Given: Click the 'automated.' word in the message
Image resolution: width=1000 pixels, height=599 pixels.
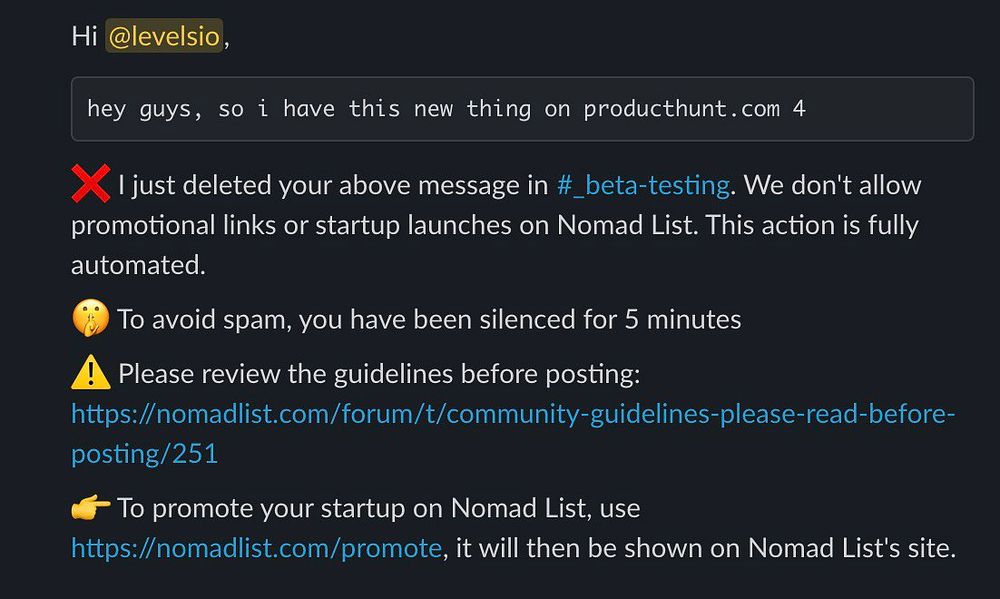Looking at the screenshot, I should click(x=138, y=265).
